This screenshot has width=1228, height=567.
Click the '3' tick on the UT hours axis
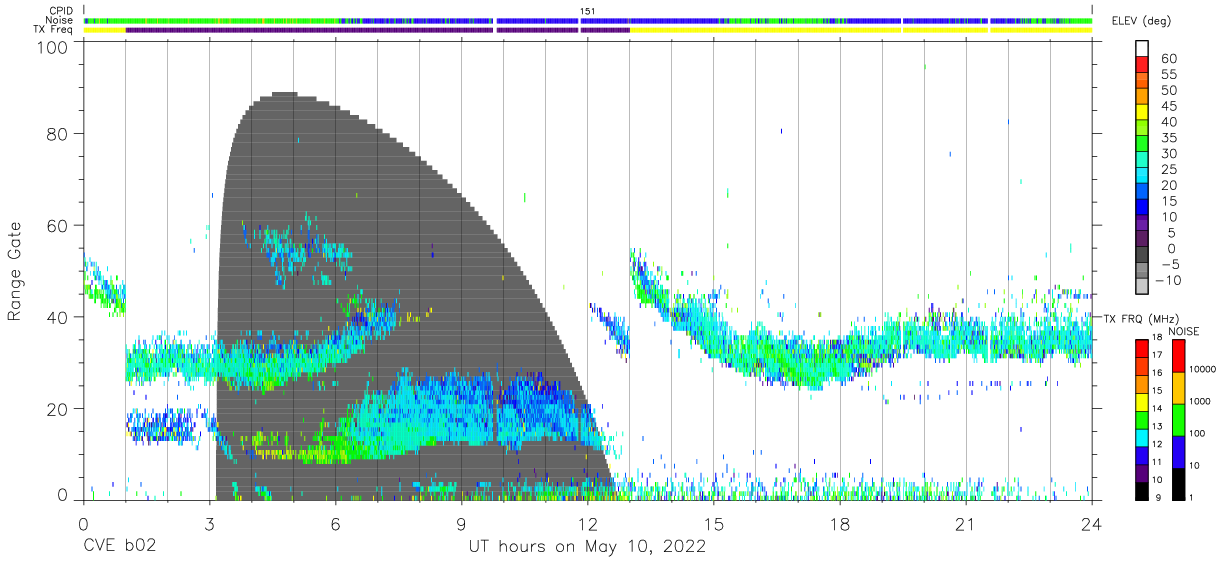[x=209, y=524]
